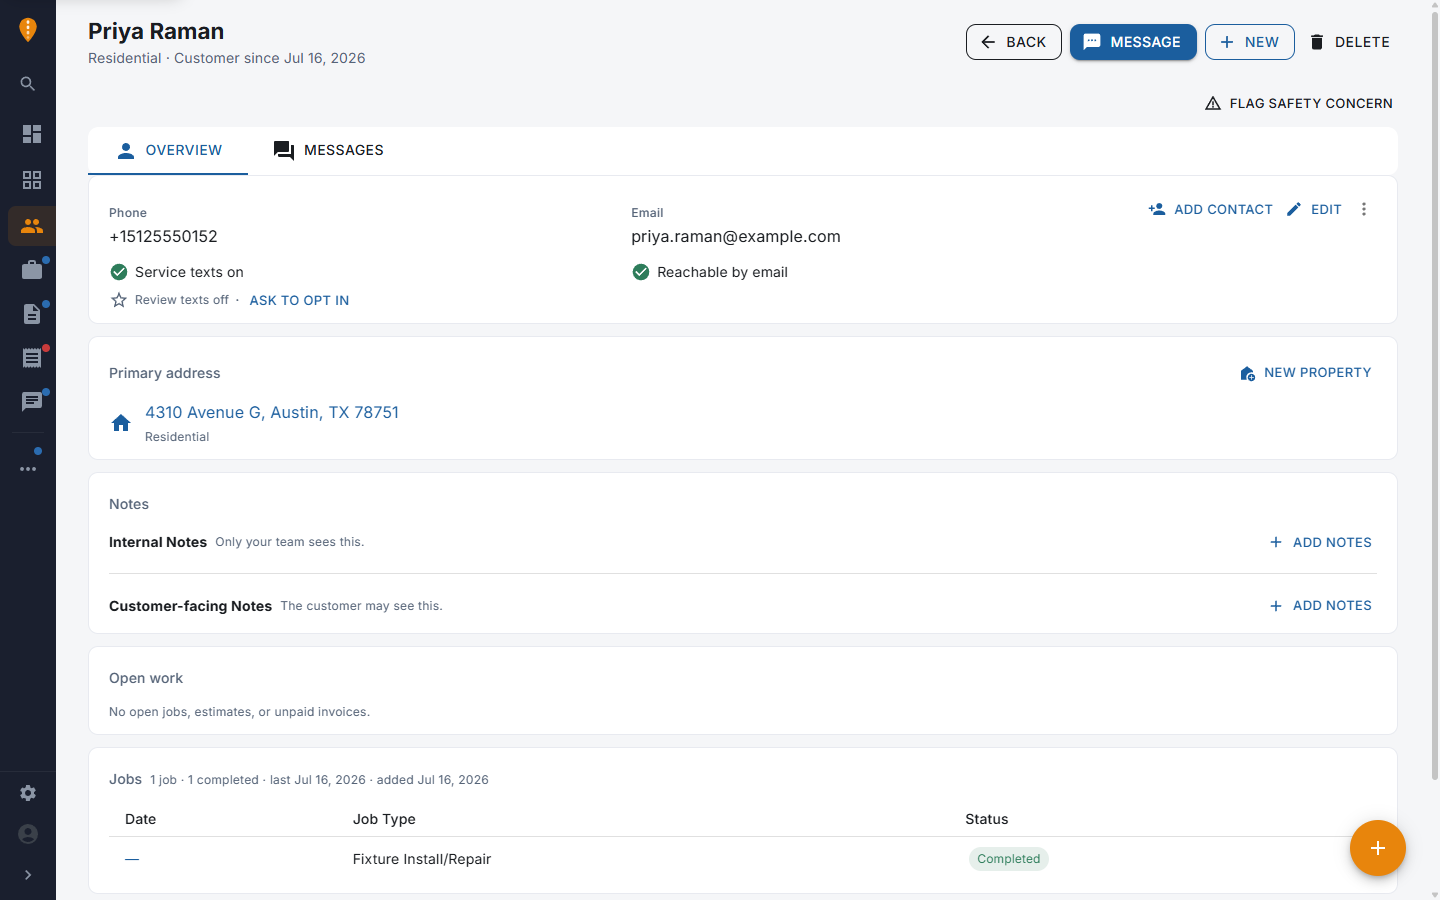Click the service texts on checkmark icon
This screenshot has width=1440, height=900.
tap(119, 272)
